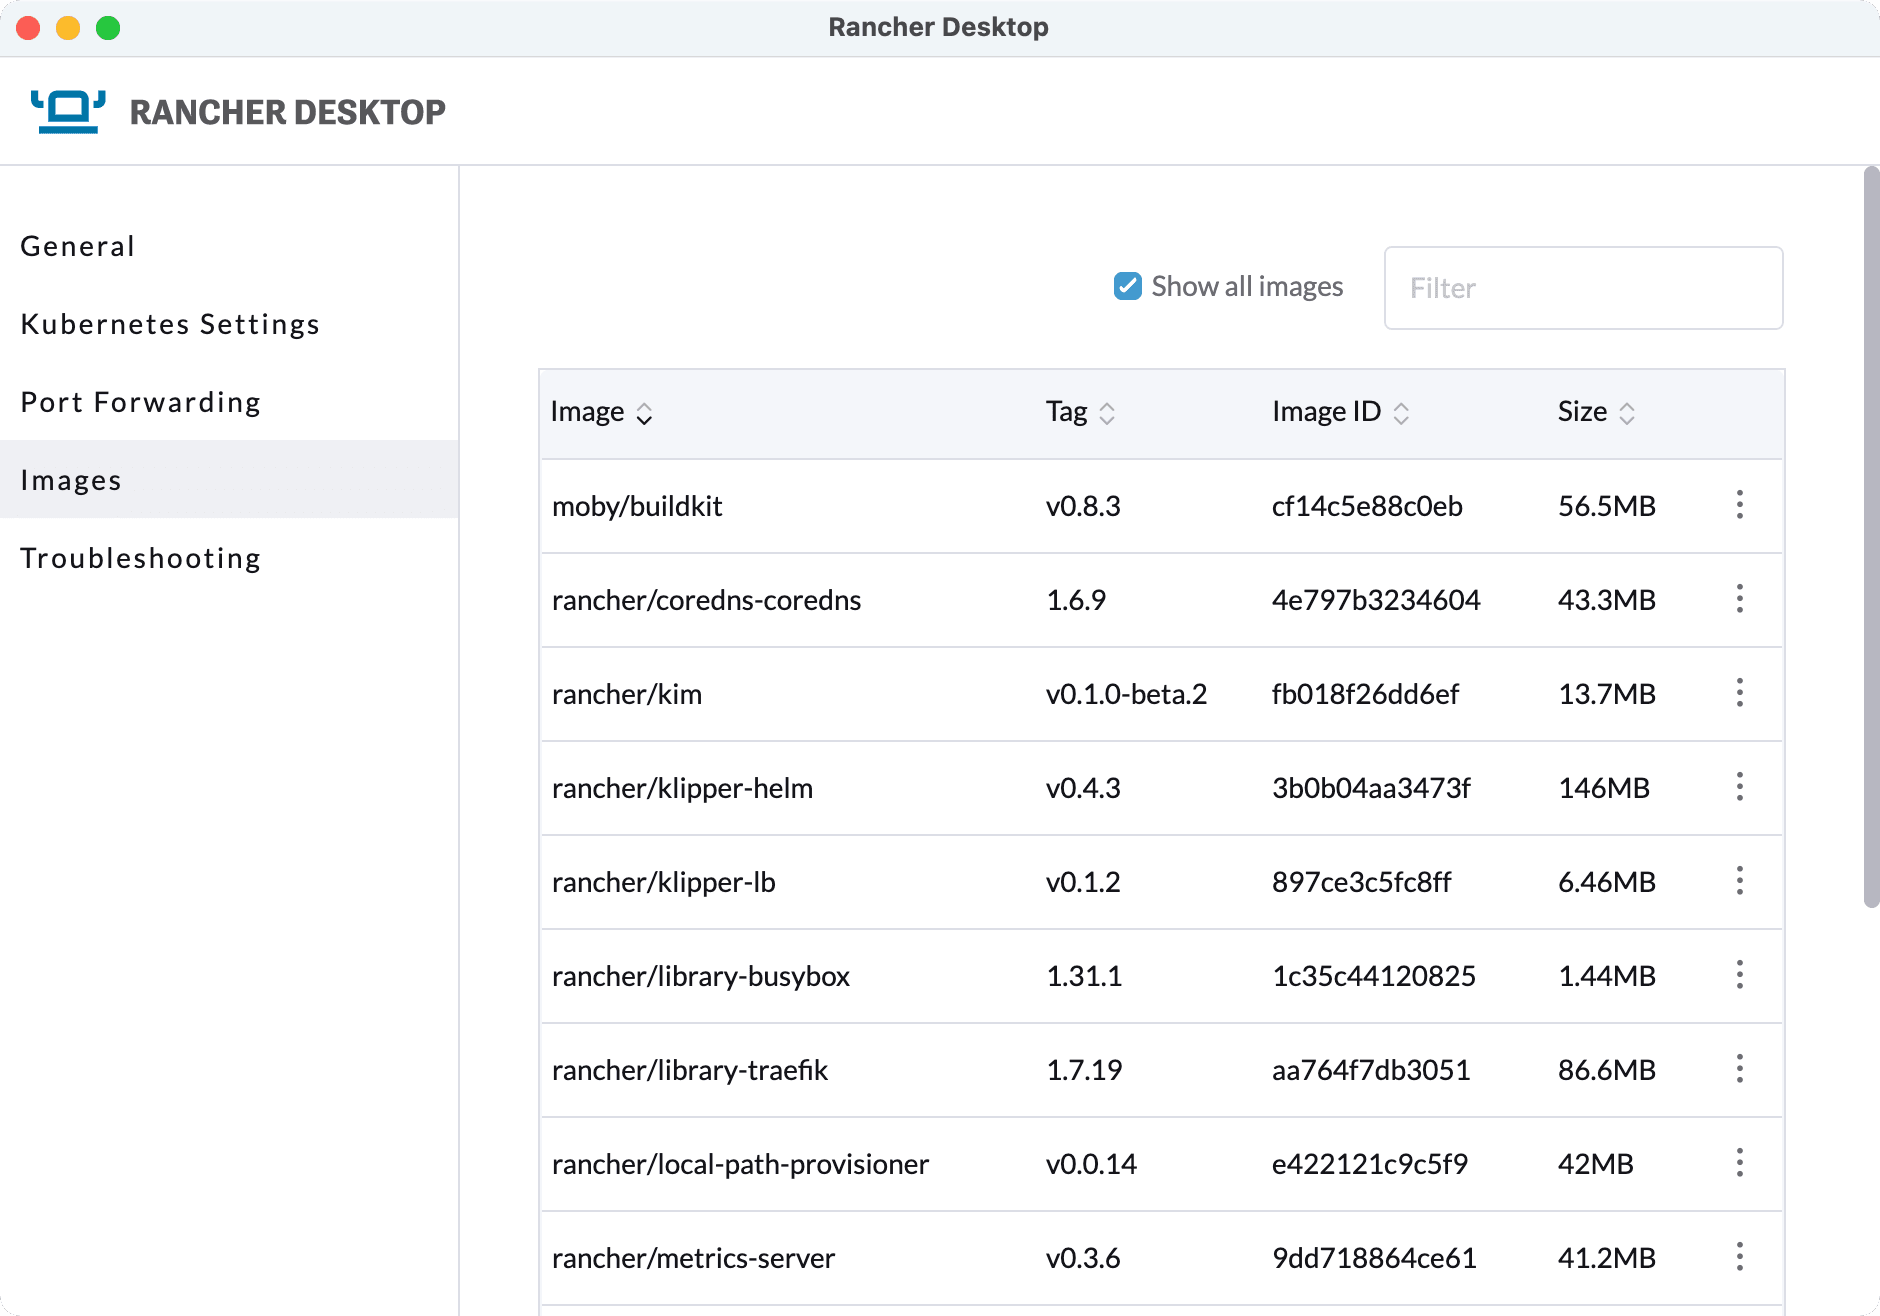
Task: Sort the table by the Tag column
Action: tap(1080, 412)
